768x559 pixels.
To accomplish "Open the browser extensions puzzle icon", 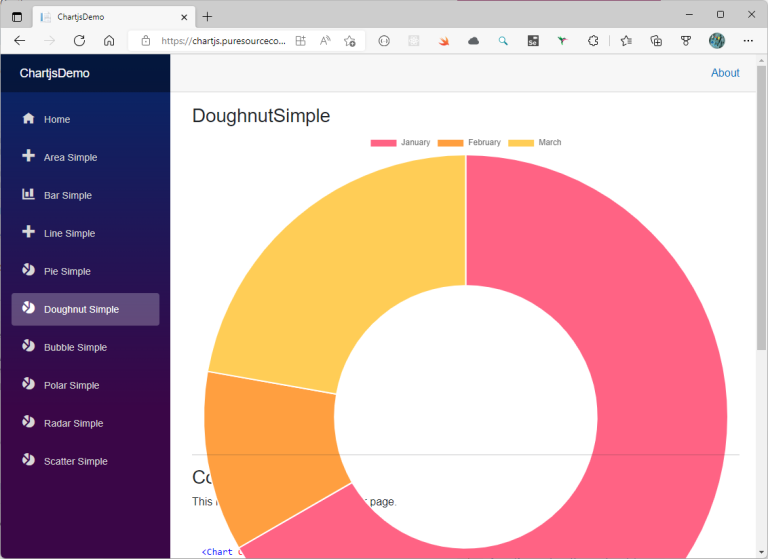I will click(x=593, y=41).
